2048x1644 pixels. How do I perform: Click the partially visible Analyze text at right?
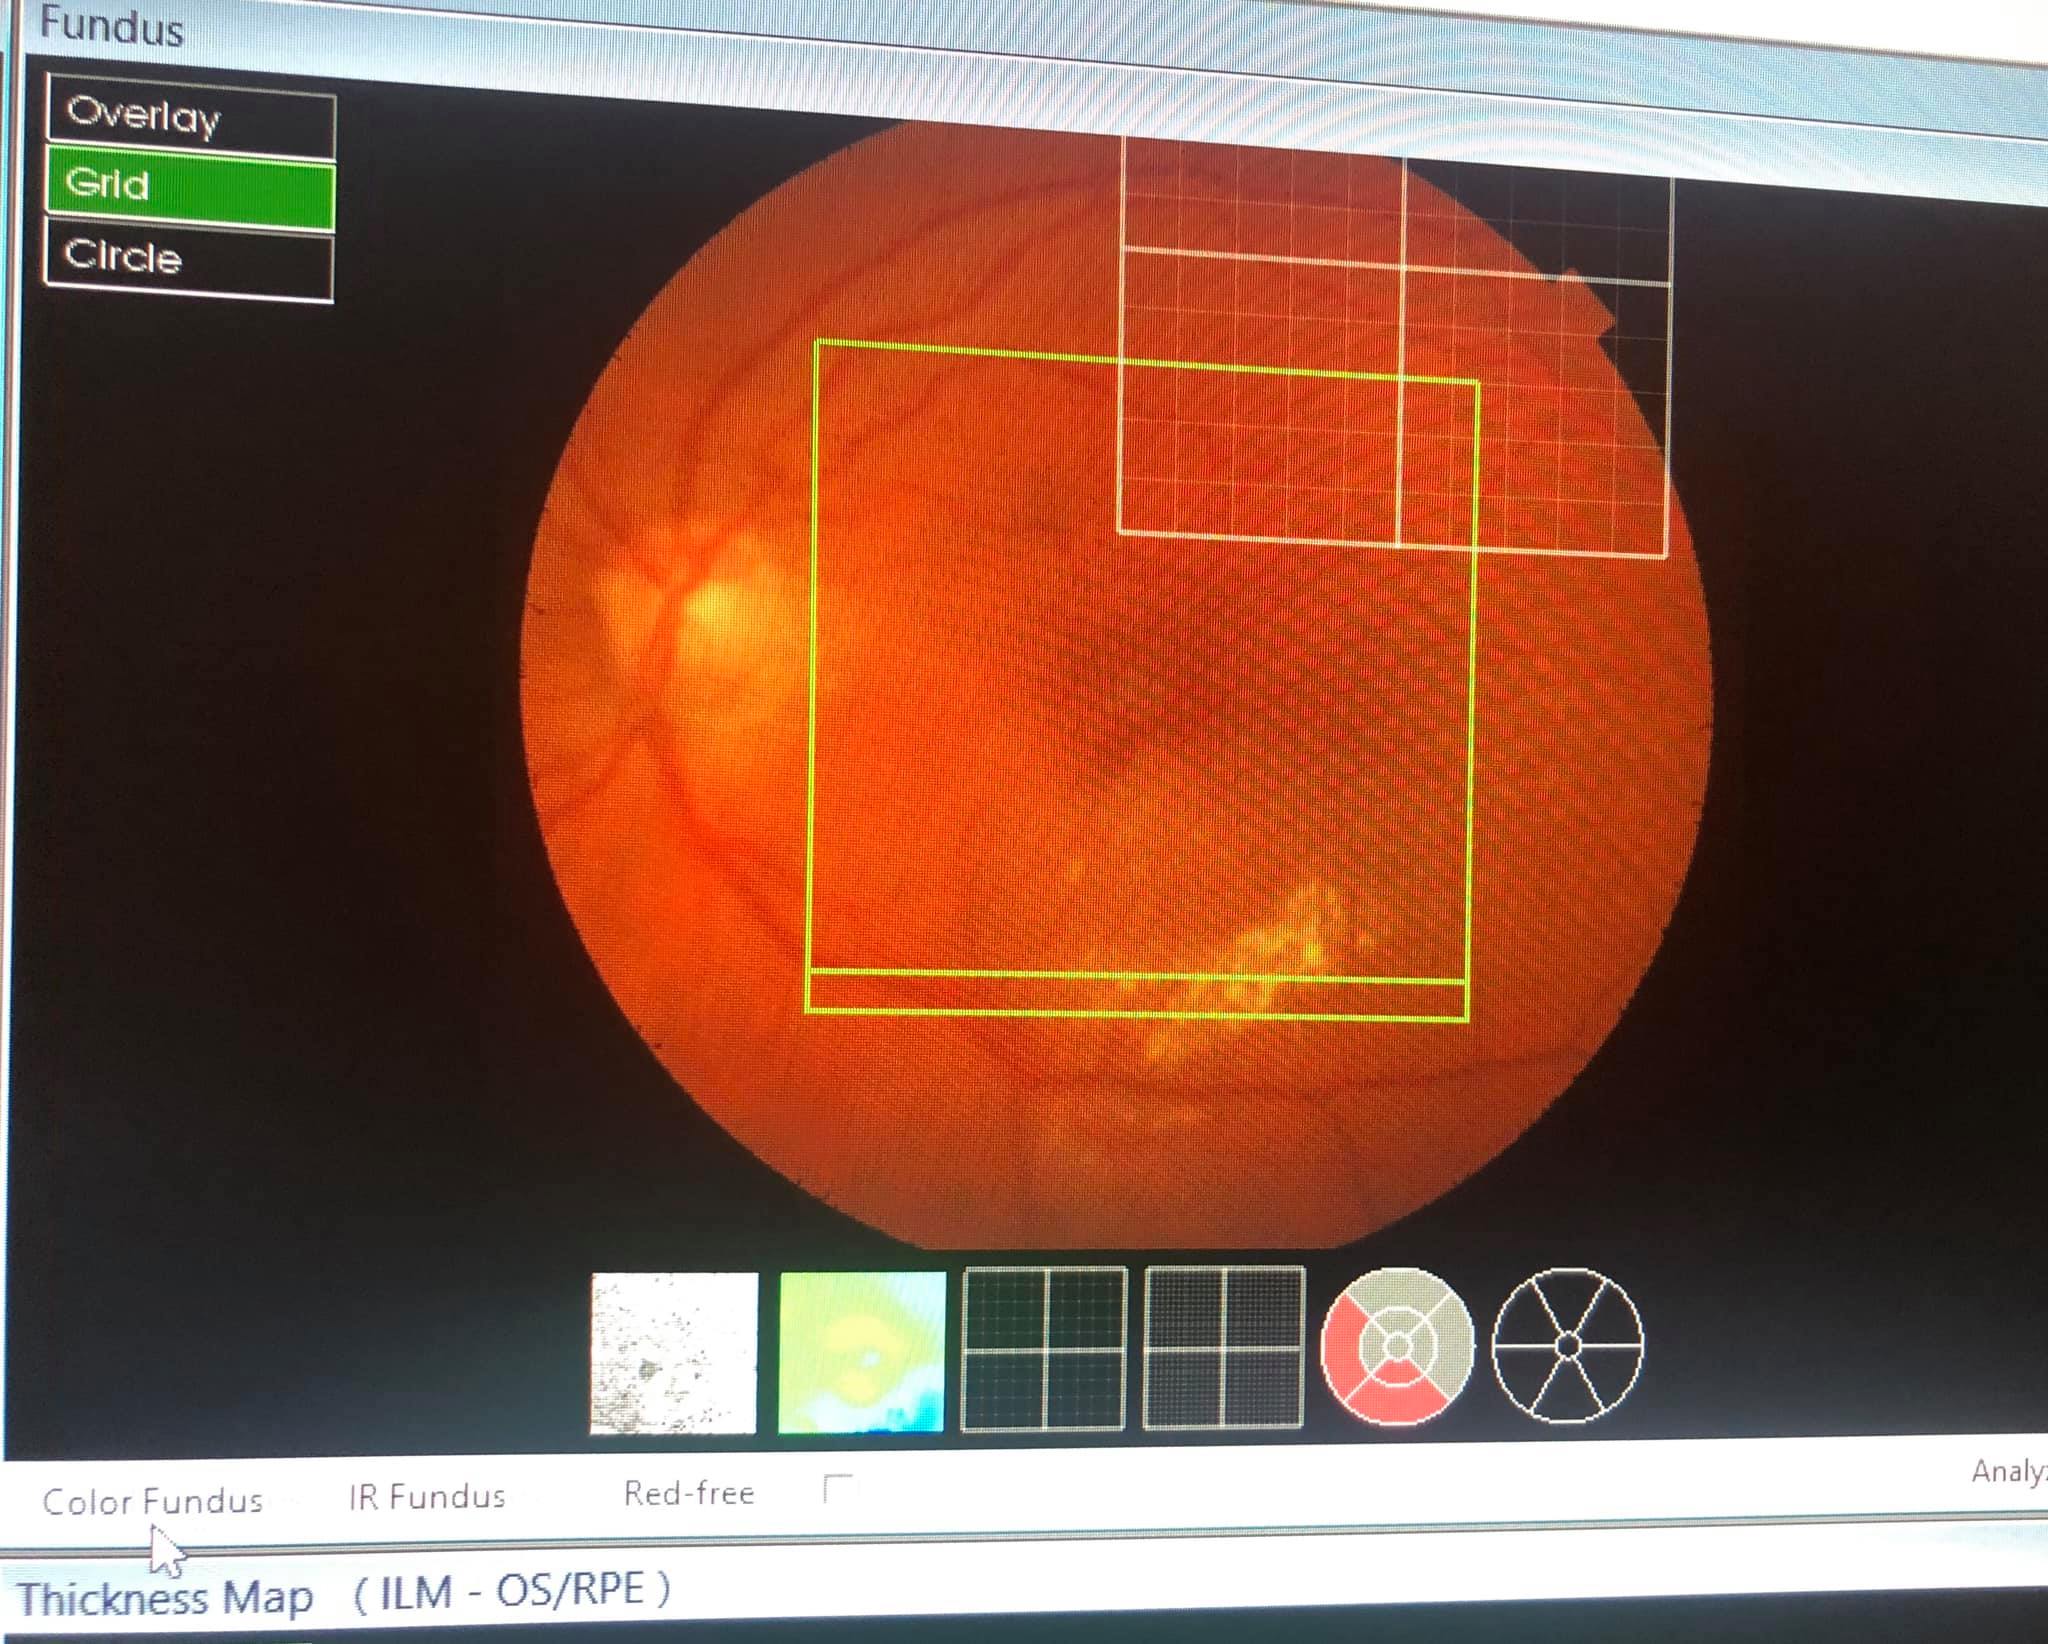(2010, 1471)
